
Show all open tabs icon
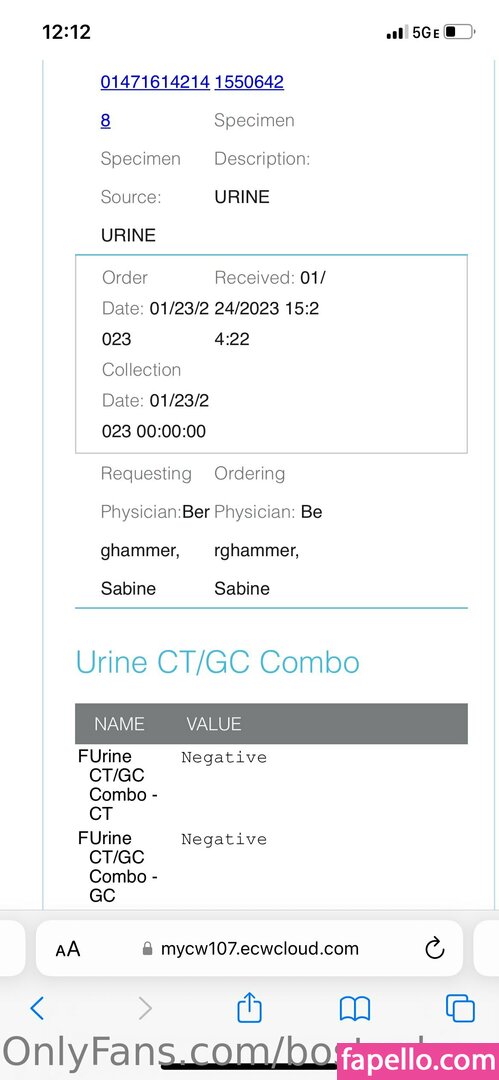pos(460,1008)
